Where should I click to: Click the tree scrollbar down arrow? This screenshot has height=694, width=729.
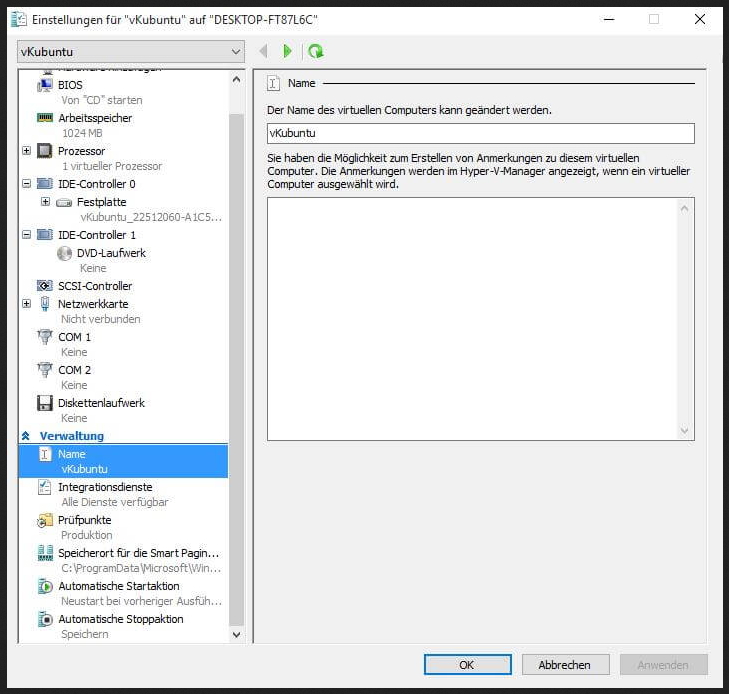pyautogui.click(x=236, y=635)
